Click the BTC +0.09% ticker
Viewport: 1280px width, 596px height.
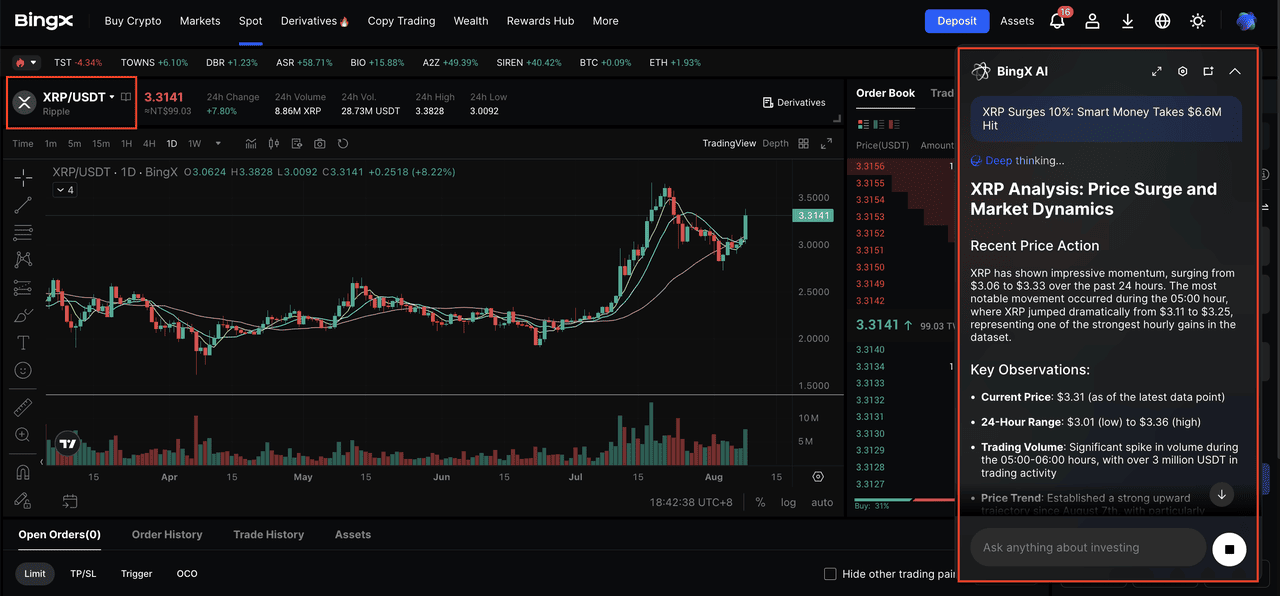(x=605, y=62)
